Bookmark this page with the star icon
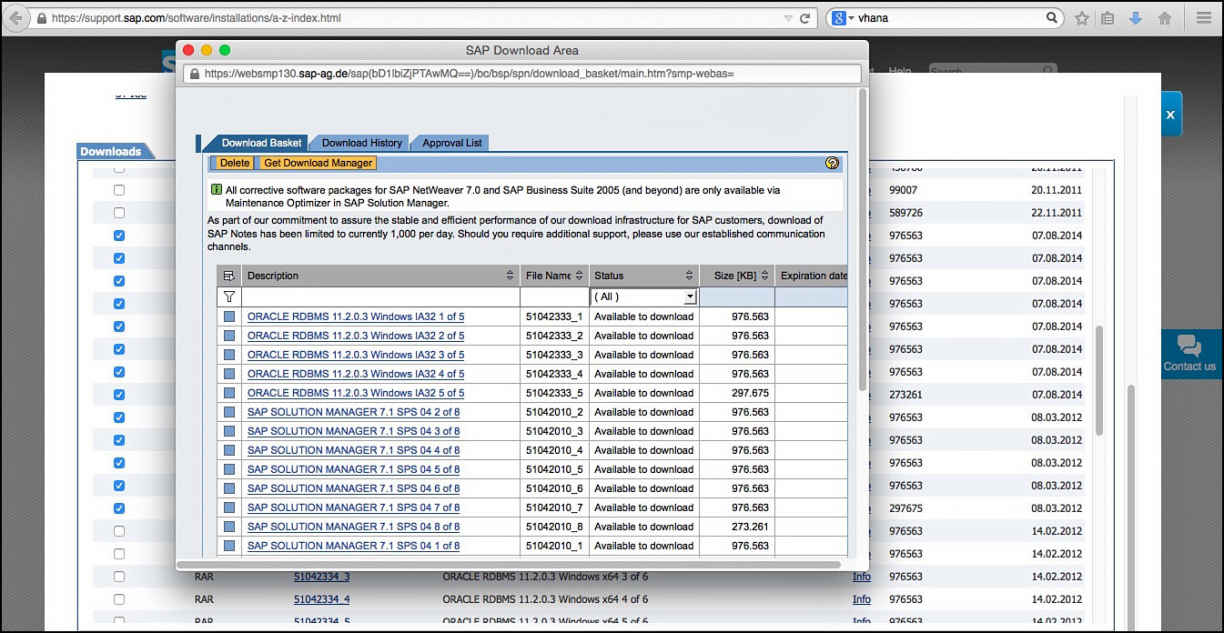The width and height of the screenshot is (1224, 633). coord(1082,18)
